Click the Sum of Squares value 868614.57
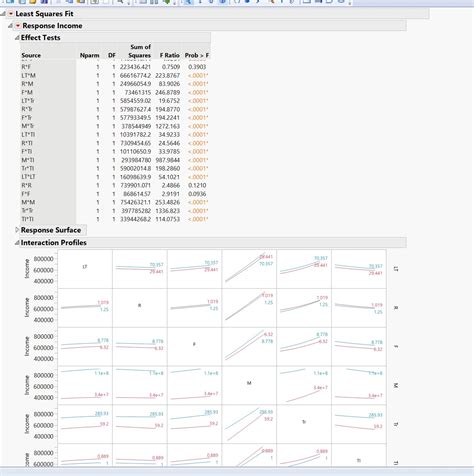 (x=137, y=194)
